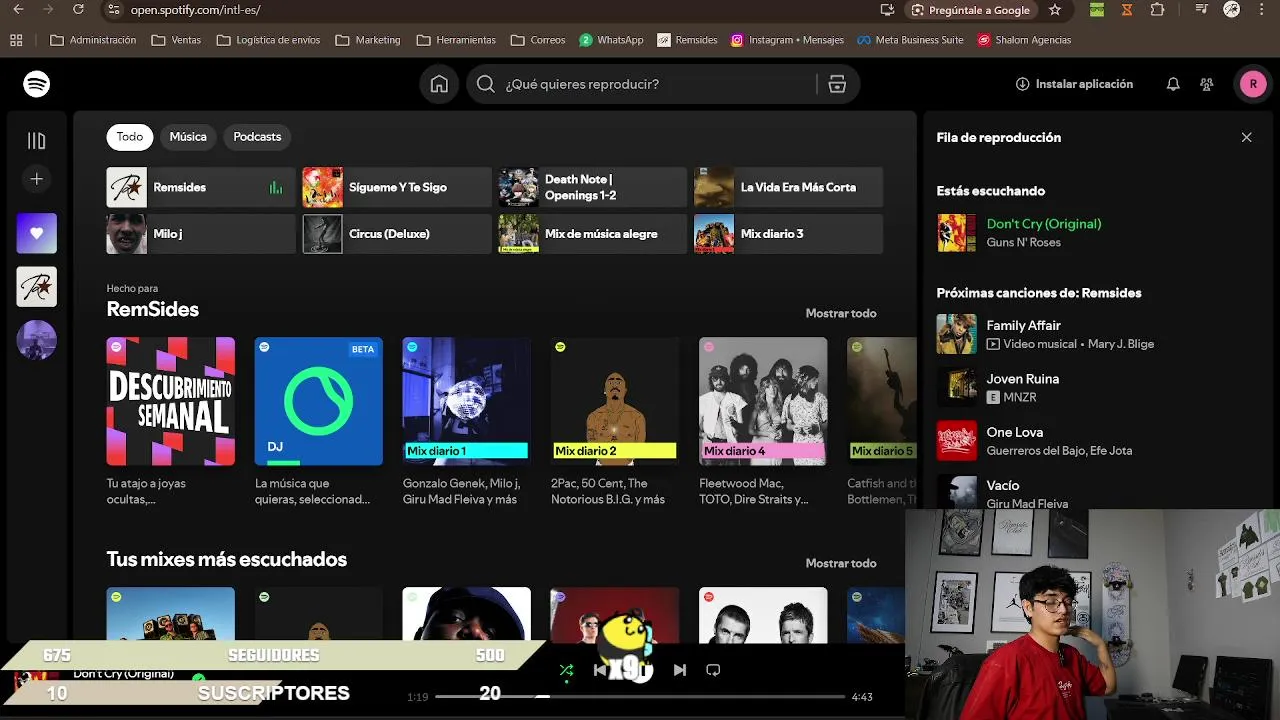Skip to the next track
The image size is (1280, 720).
pos(680,670)
